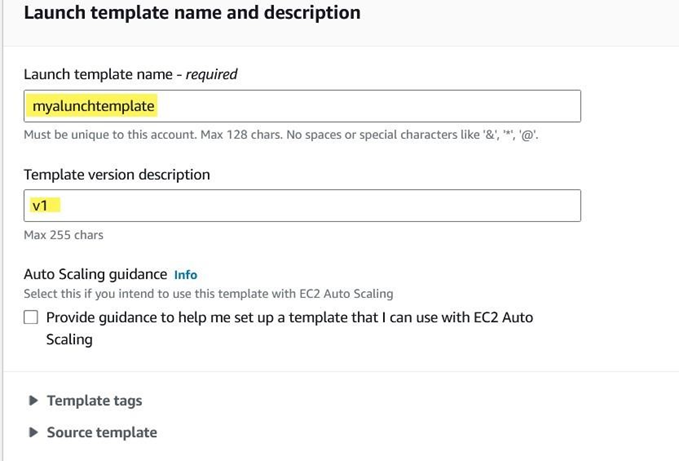Click the Template version description field
Image resolution: width=679 pixels, height=461 pixels.
click(302, 205)
